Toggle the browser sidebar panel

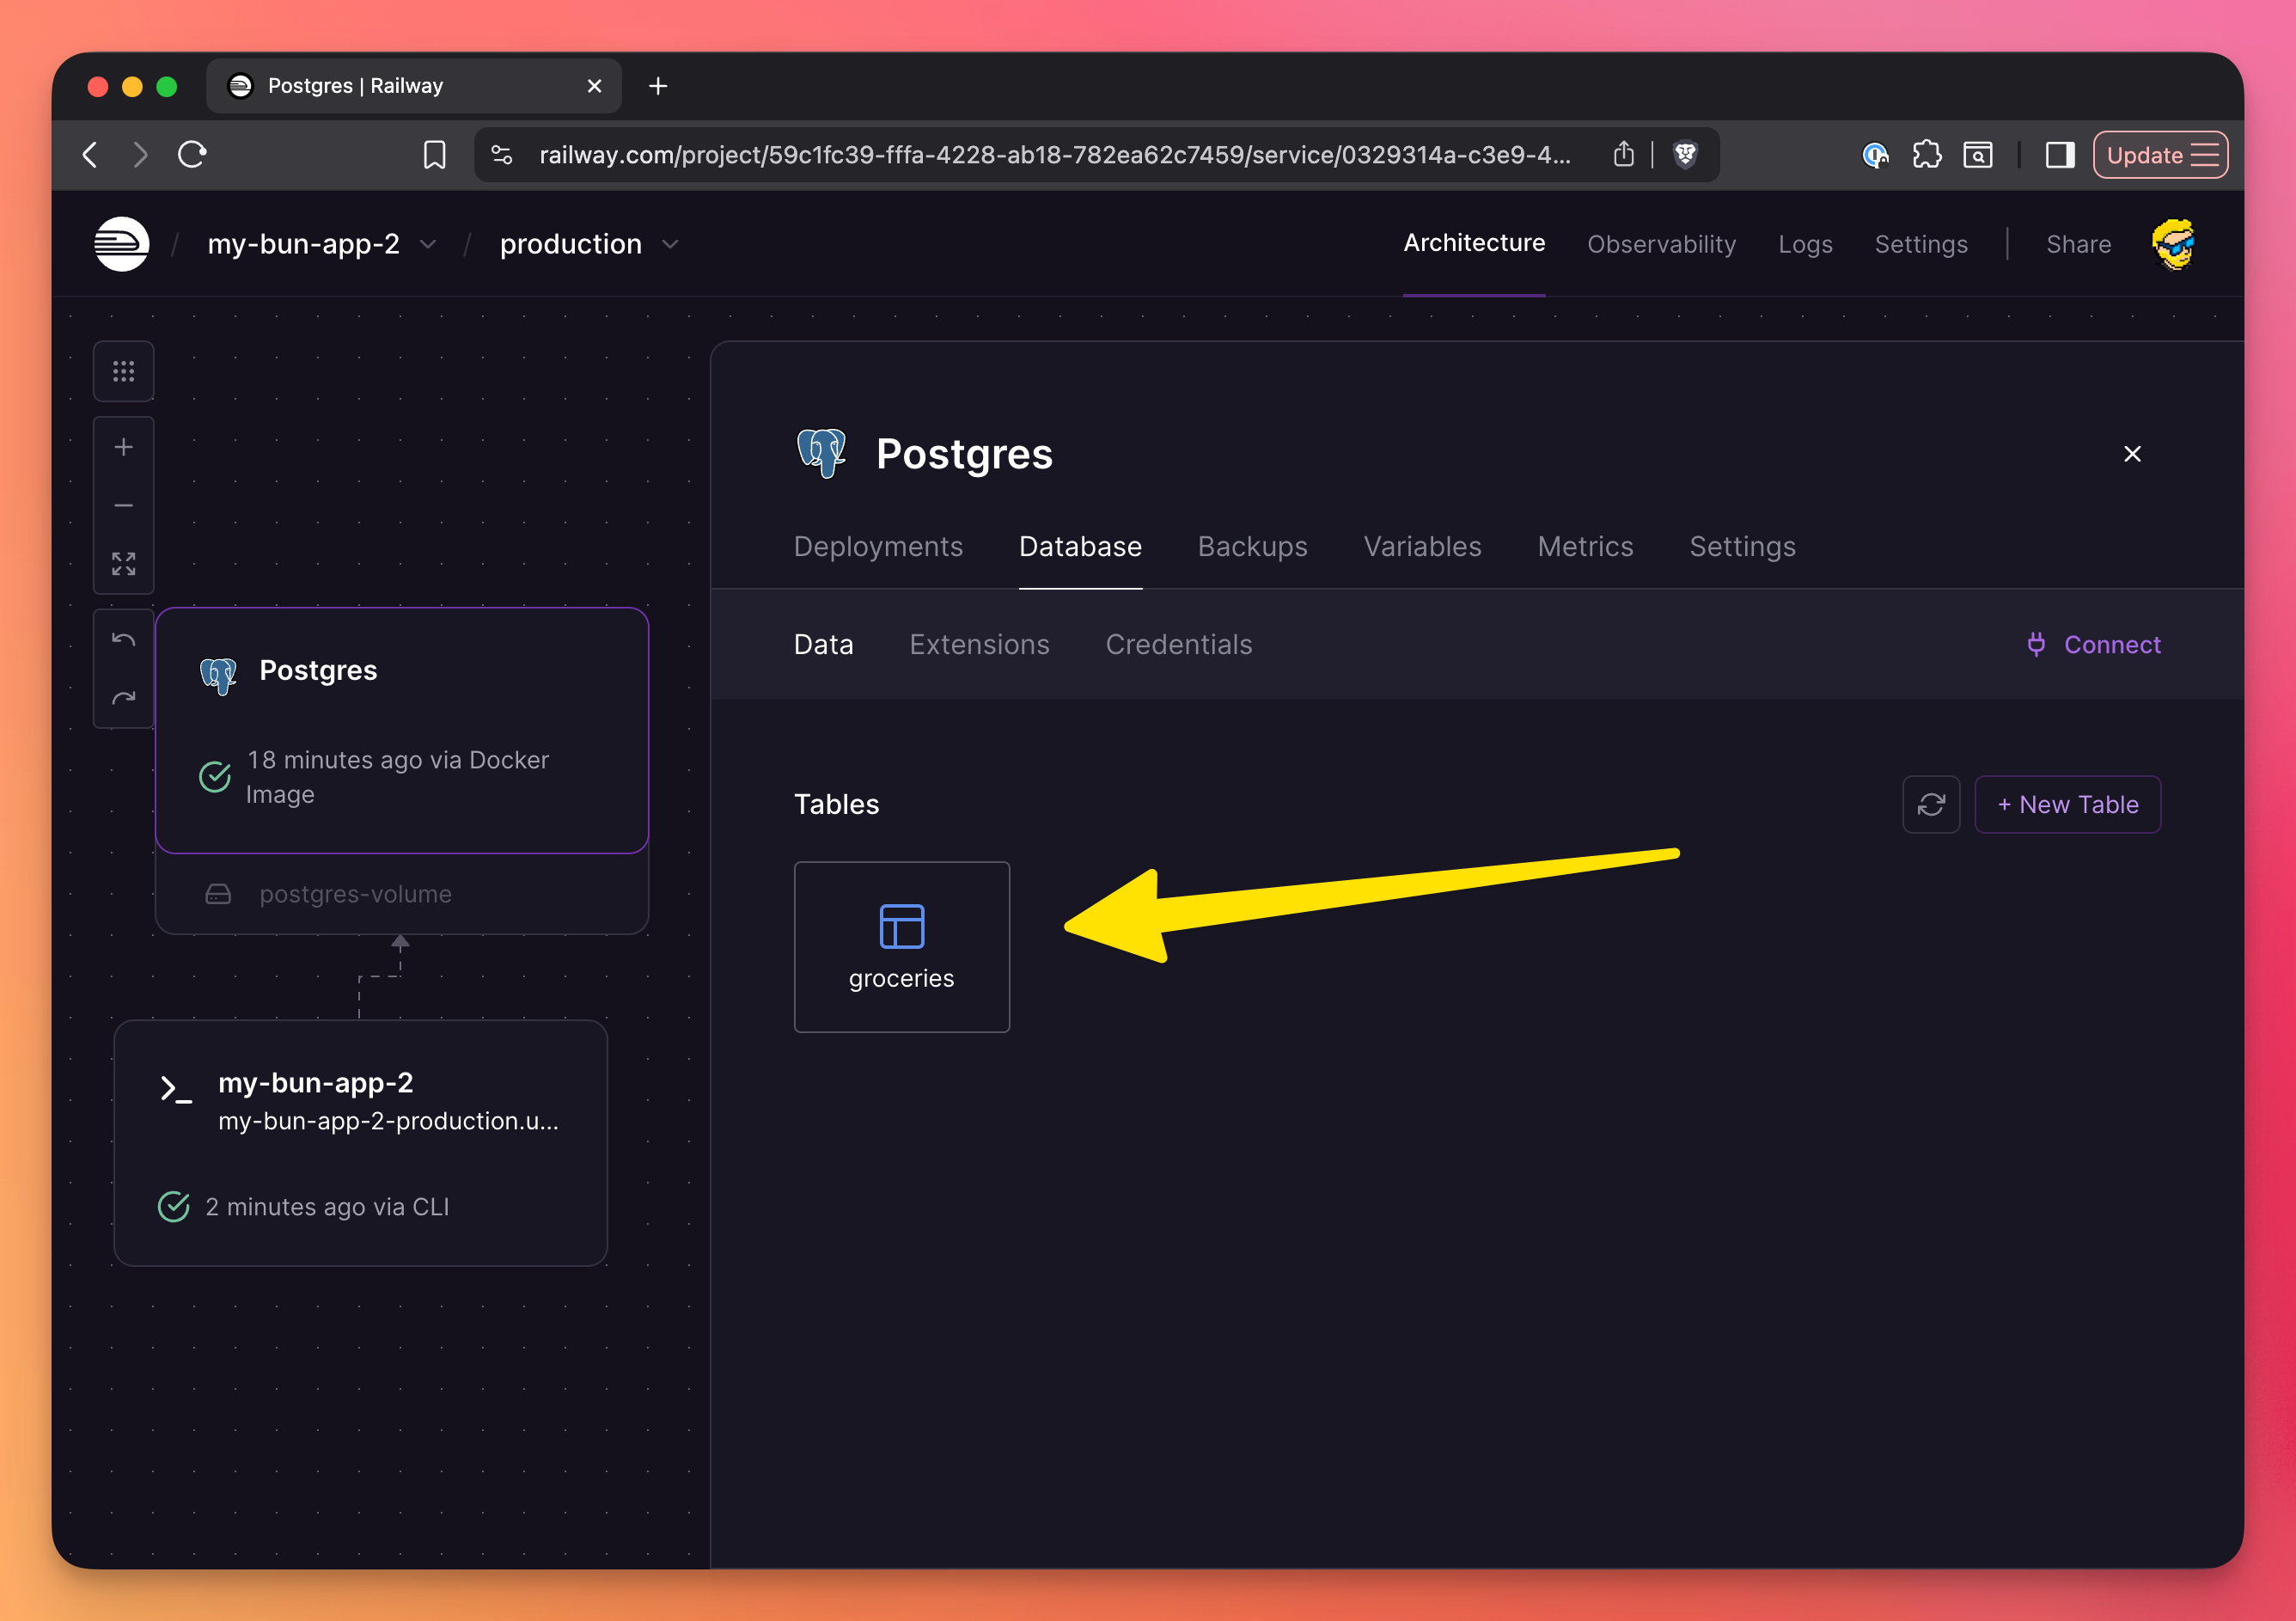tap(2059, 155)
